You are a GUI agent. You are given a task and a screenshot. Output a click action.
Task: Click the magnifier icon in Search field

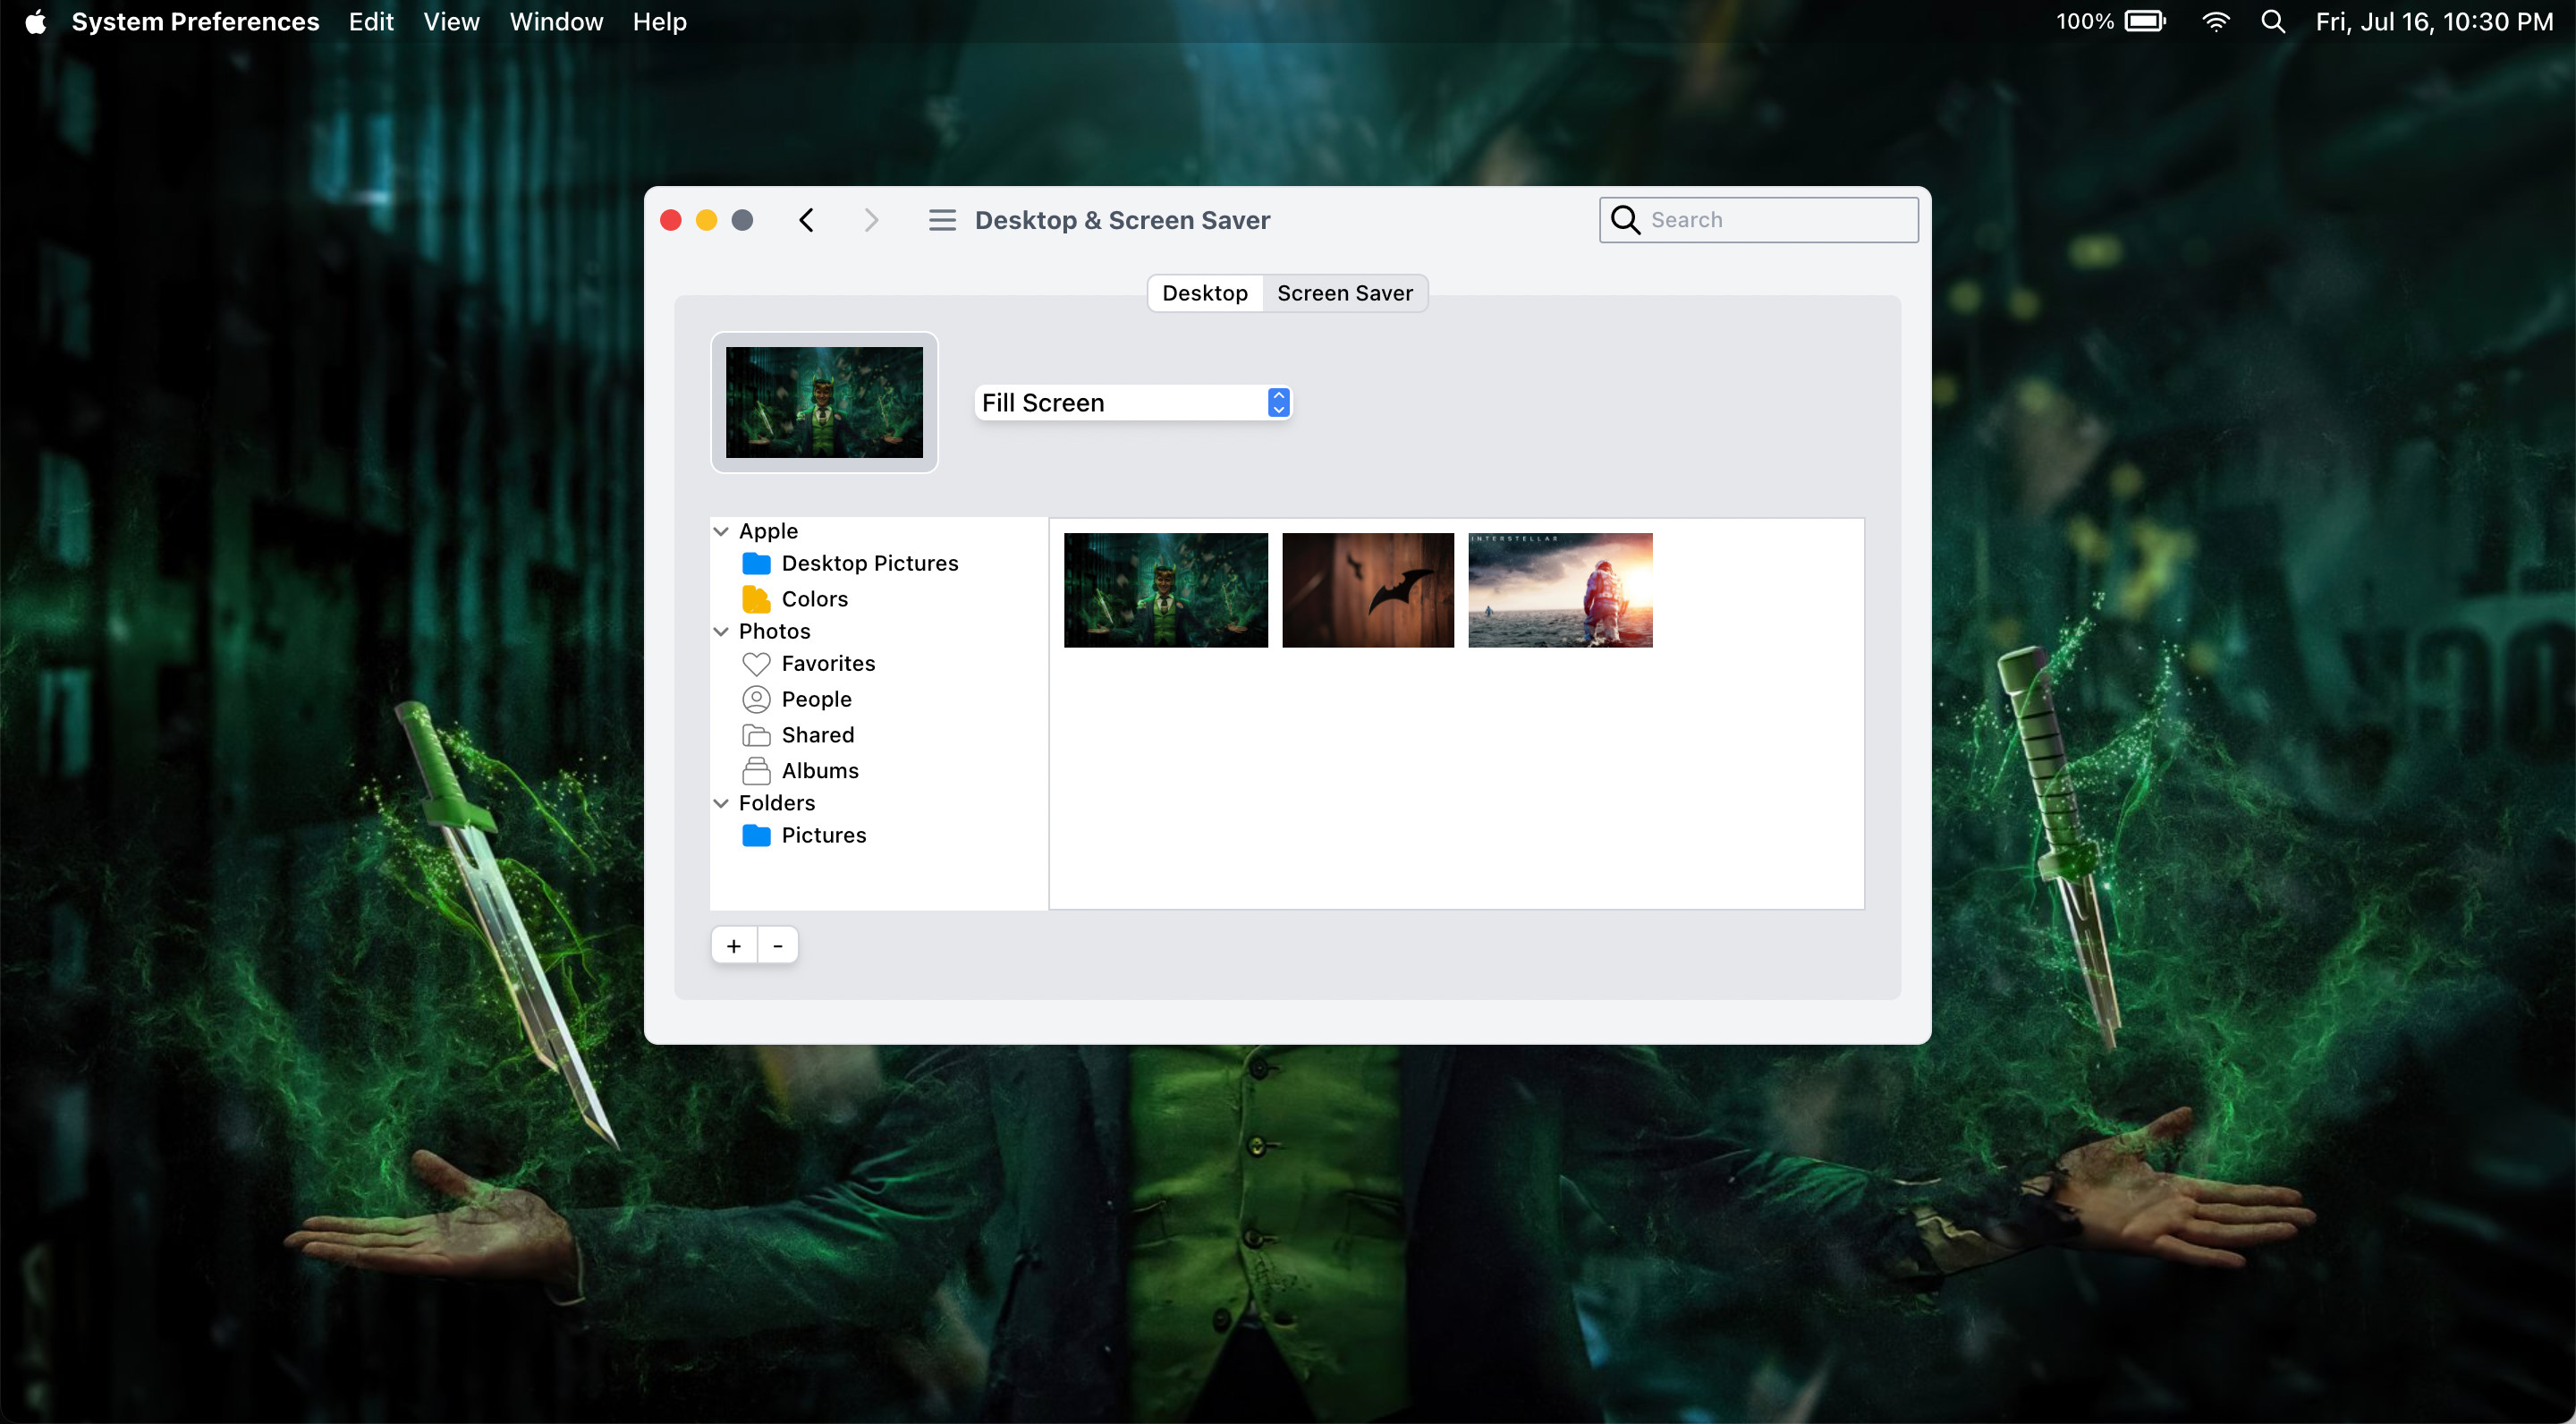(x=1626, y=220)
